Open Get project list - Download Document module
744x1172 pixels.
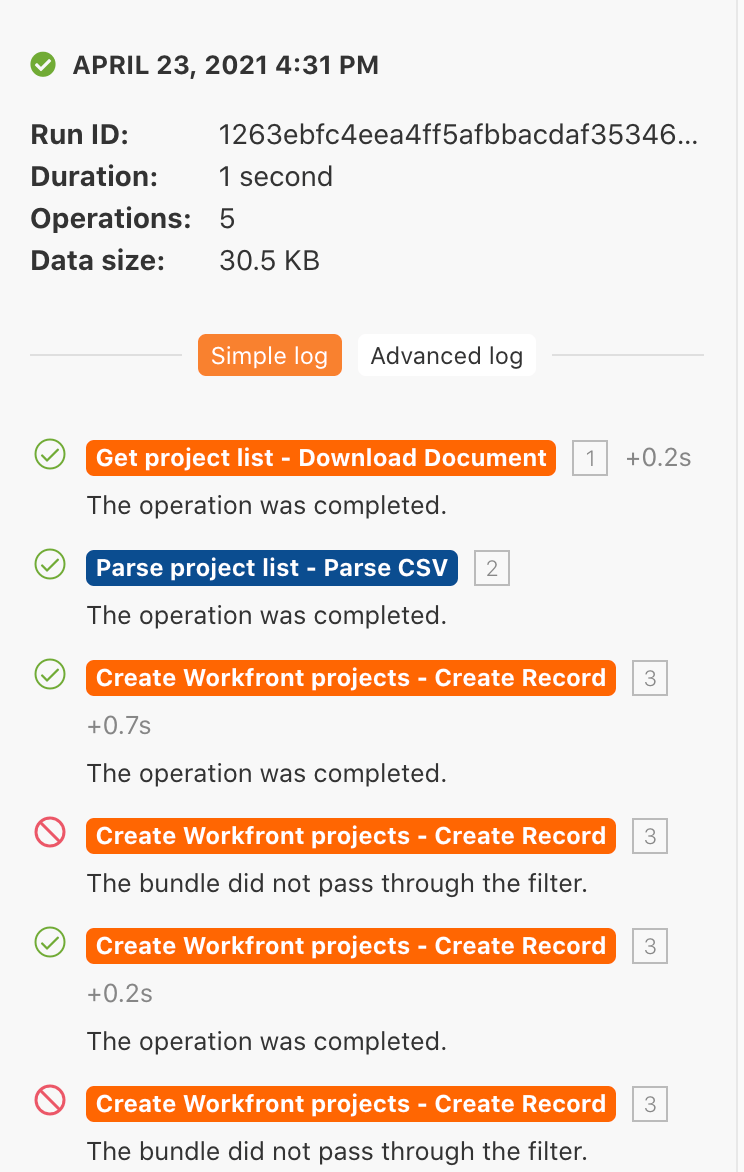321,458
